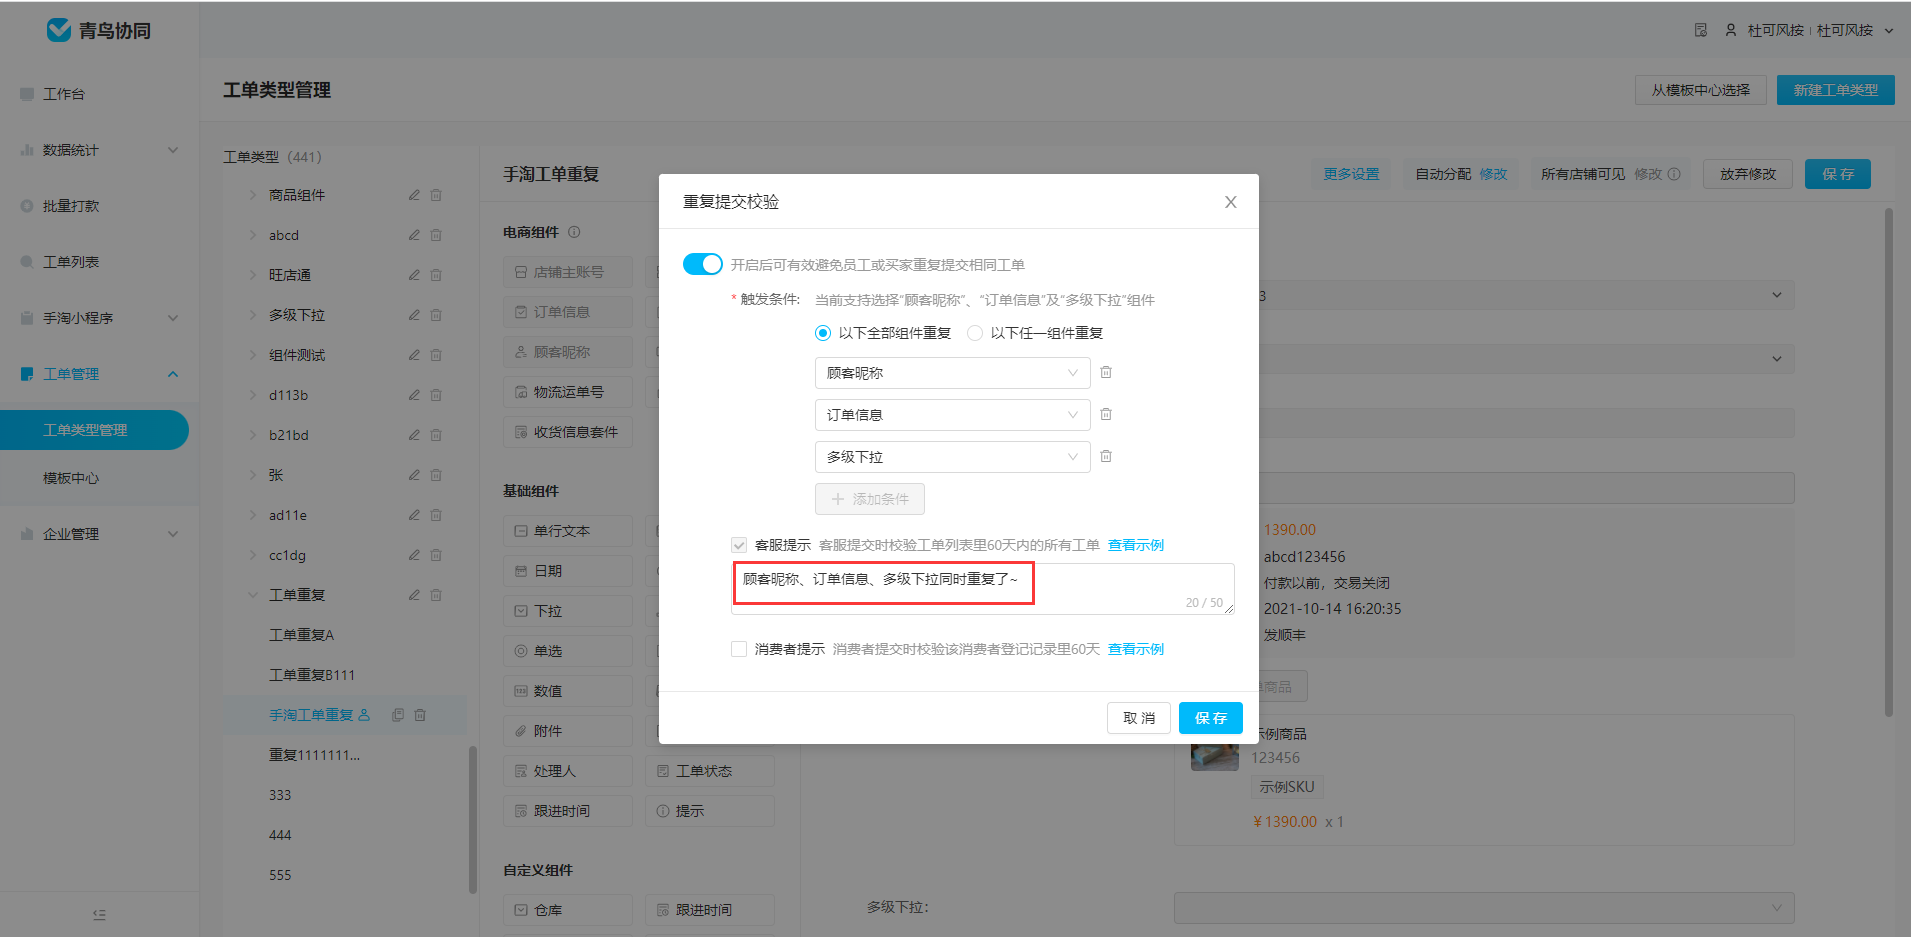Open 模板中心 submenu item
The width and height of the screenshot is (1911, 937).
click(x=71, y=478)
